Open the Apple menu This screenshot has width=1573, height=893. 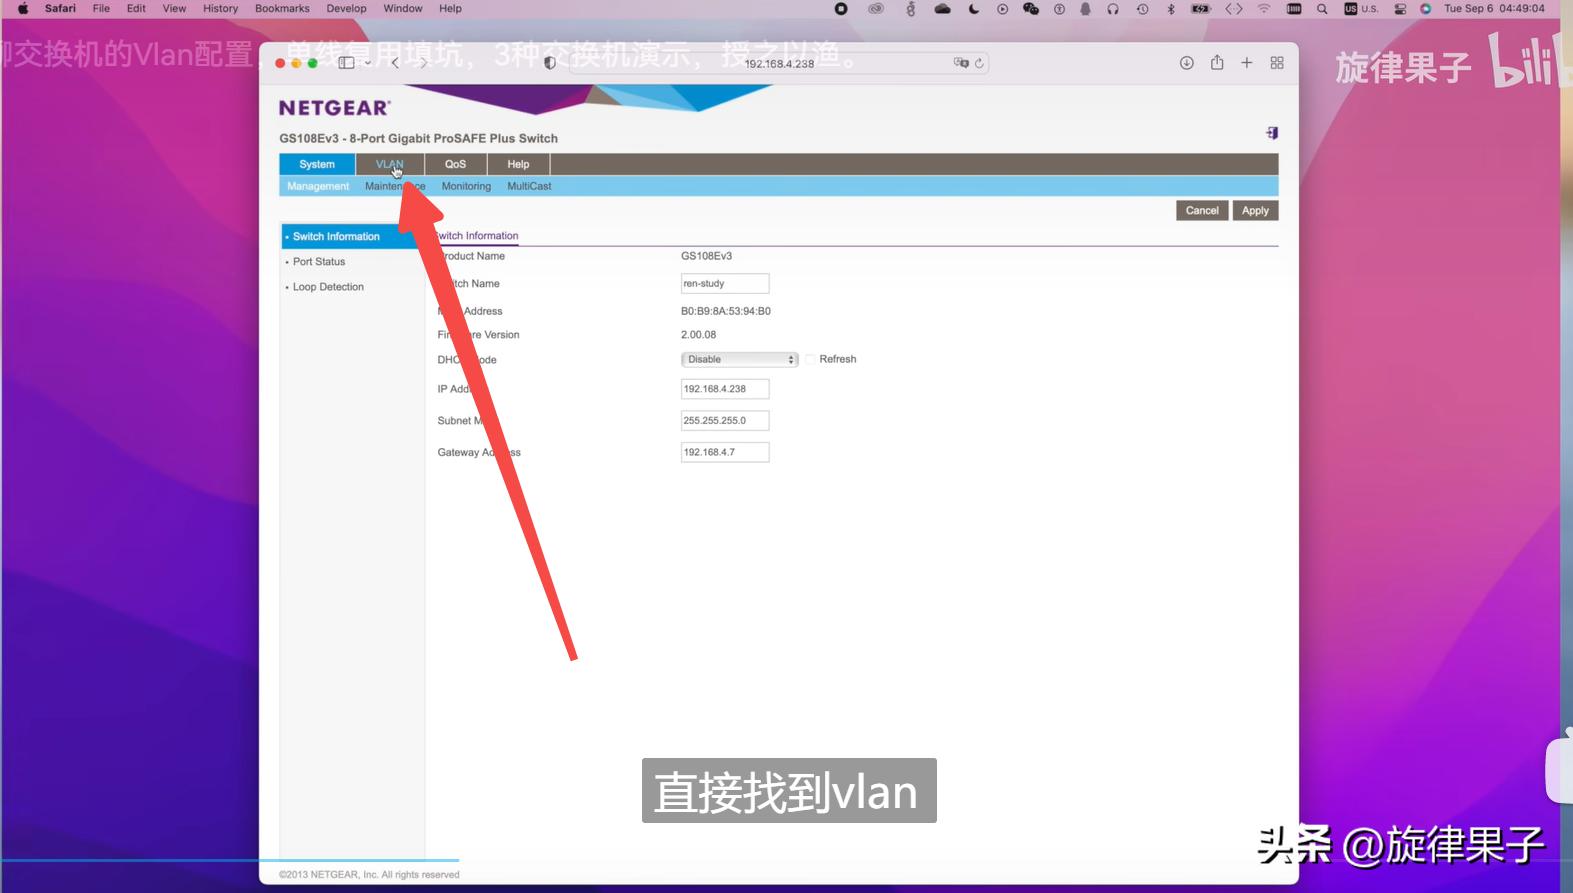click(x=22, y=8)
